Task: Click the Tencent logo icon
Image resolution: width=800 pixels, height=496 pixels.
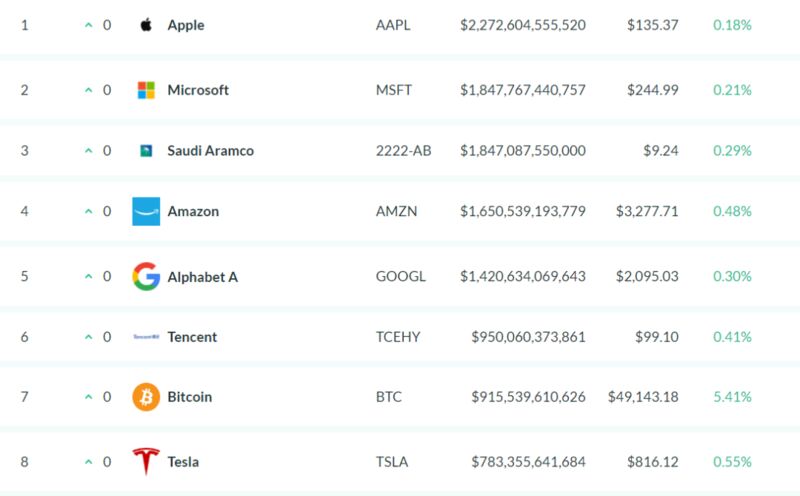Action: tap(146, 337)
